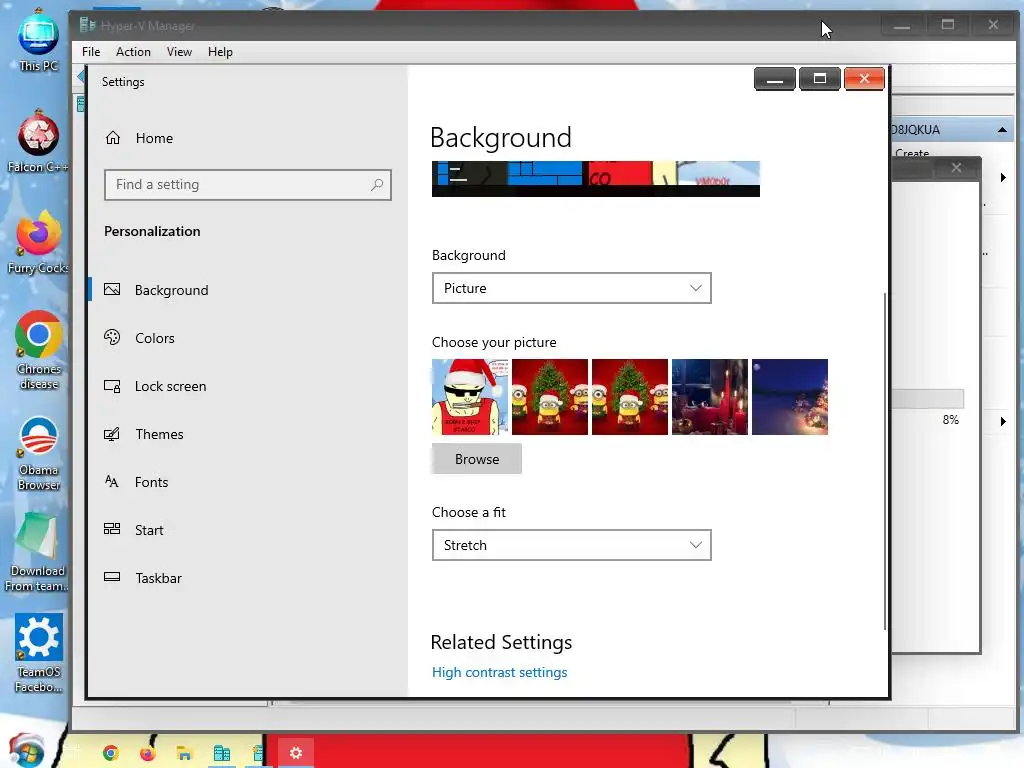This screenshot has height=768, width=1024.
Task: Expand submenu arrow beside Create in Hyper-V
Action: pos(1003,178)
